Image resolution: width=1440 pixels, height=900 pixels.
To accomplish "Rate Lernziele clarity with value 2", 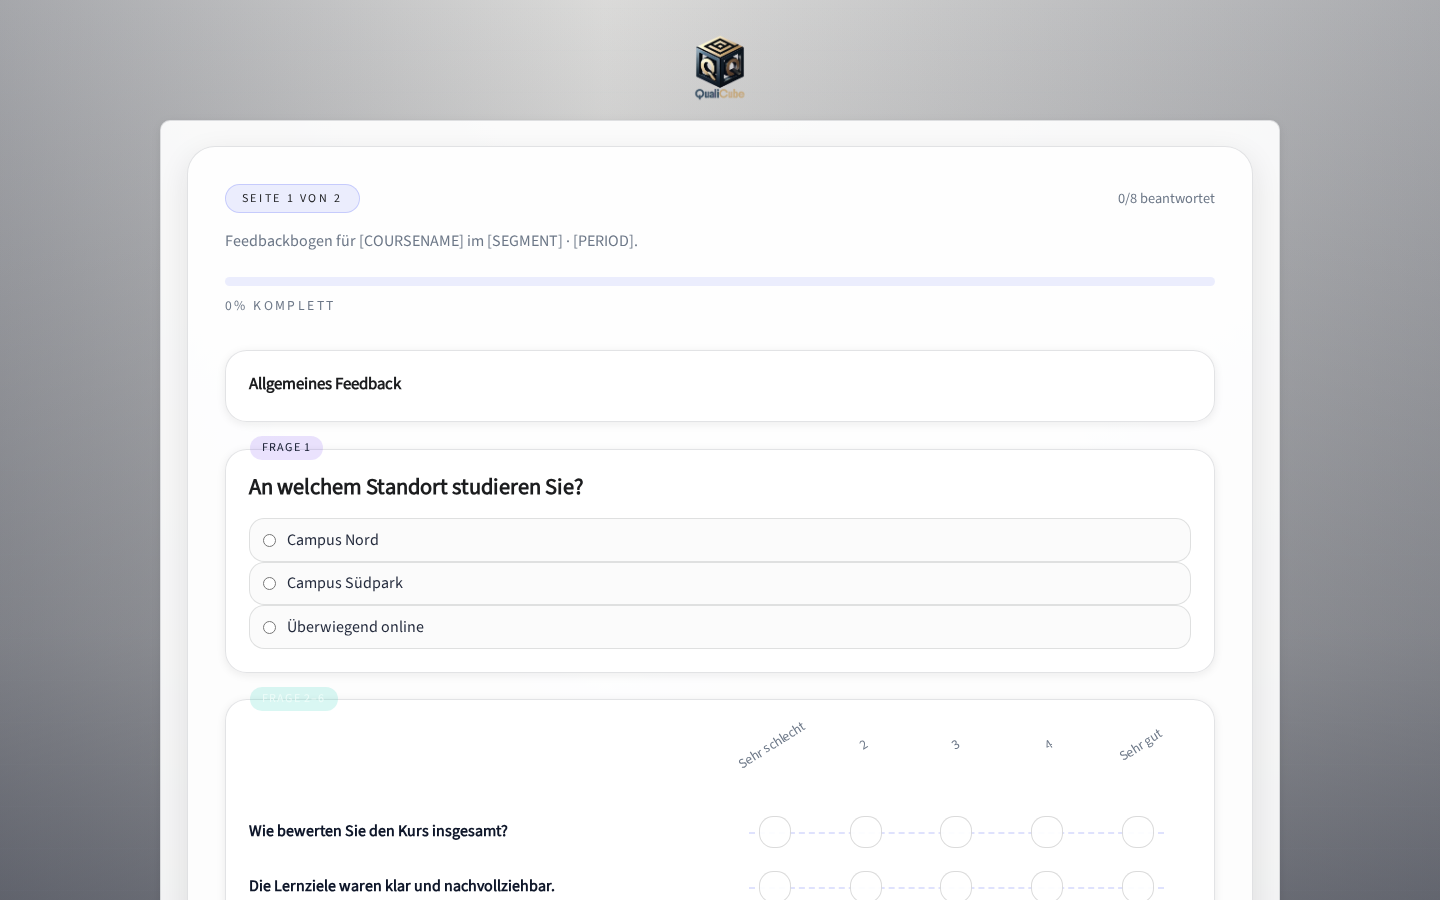I will [x=866, y=886].
